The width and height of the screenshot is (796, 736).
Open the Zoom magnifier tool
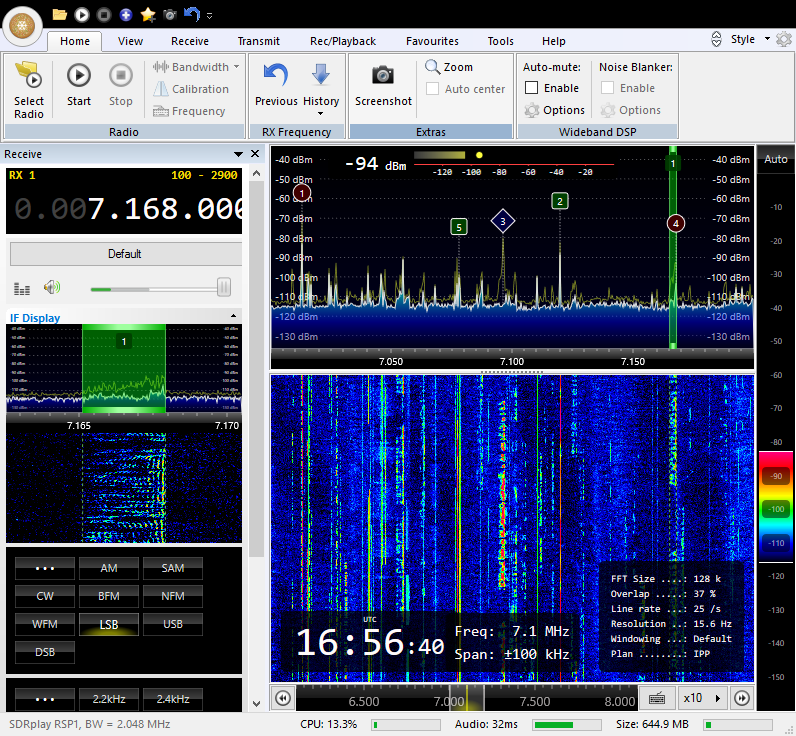tap(433, 66)
